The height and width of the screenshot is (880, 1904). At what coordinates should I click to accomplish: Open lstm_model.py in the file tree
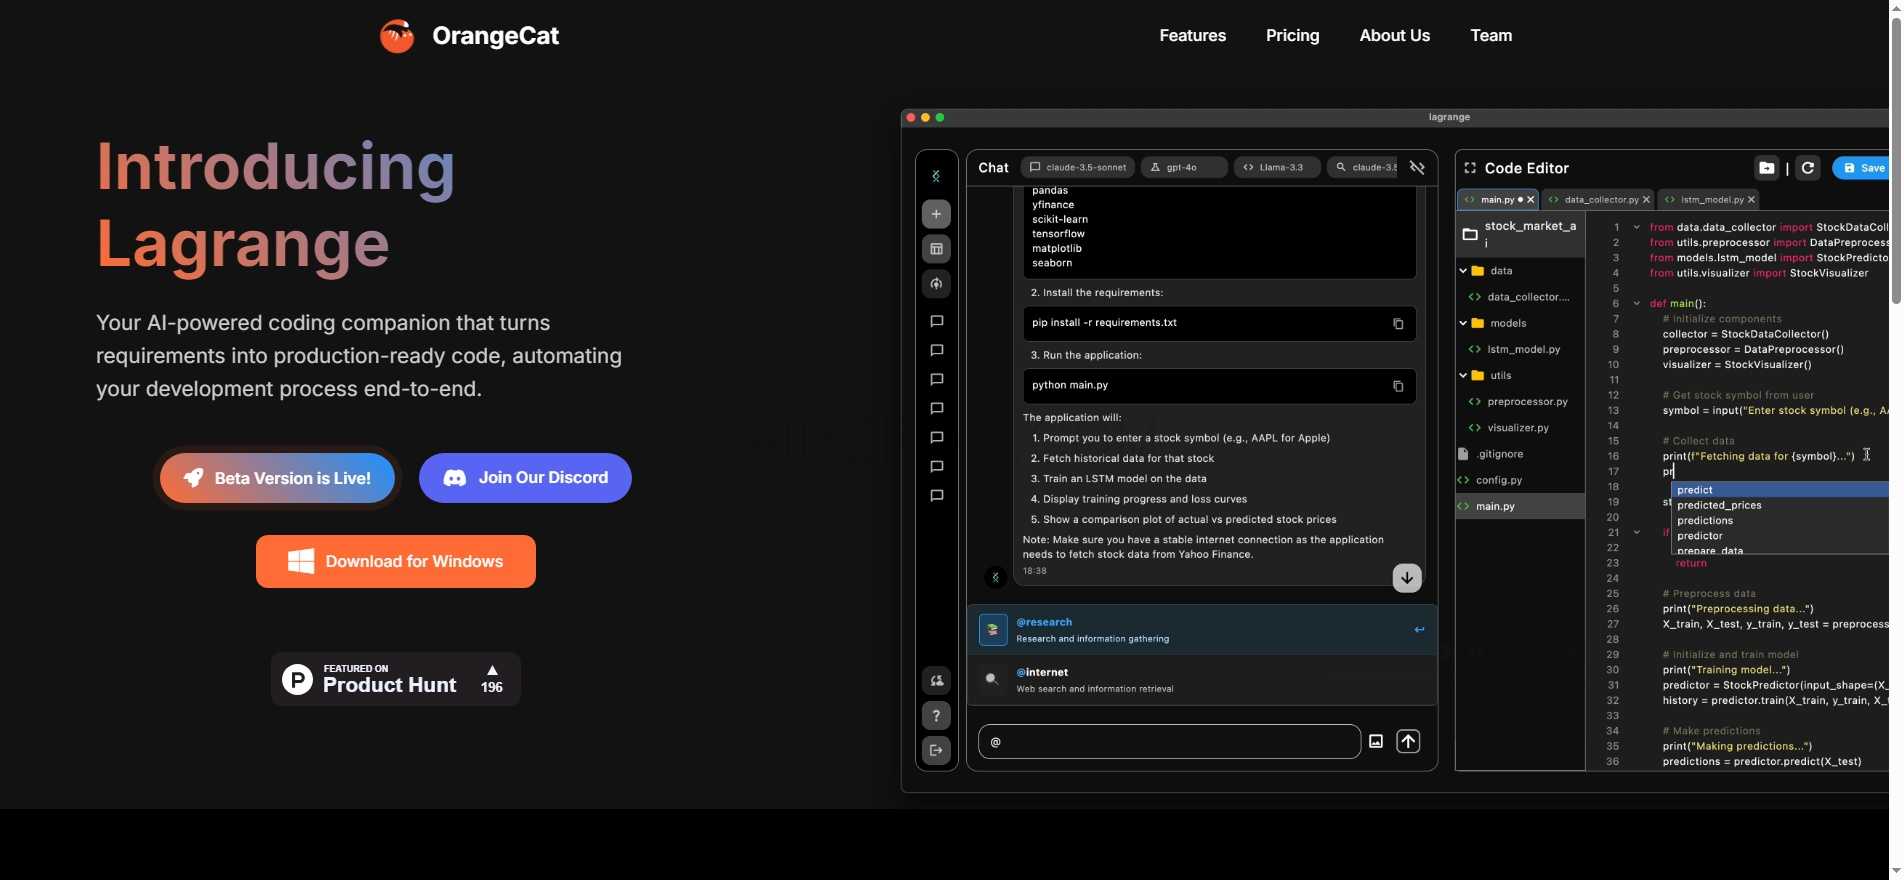1520,349
